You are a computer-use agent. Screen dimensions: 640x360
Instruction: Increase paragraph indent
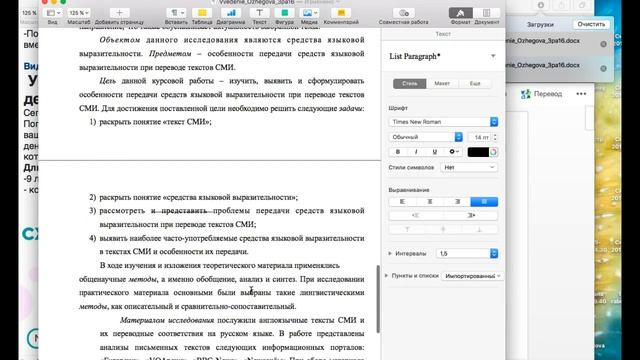[471, 215]
